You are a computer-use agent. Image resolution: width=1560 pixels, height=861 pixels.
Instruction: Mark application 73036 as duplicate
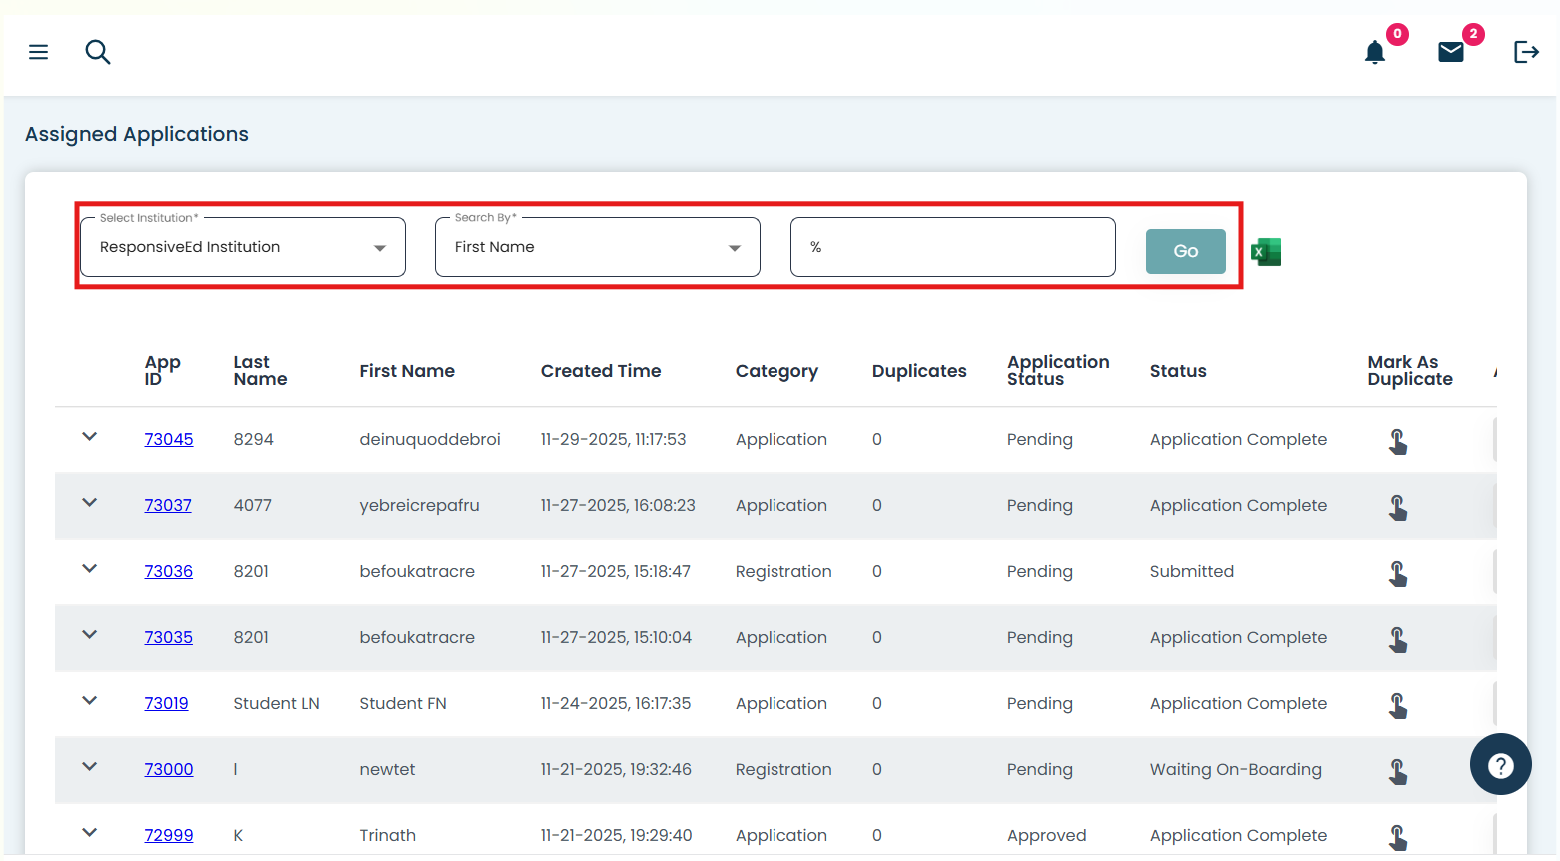point(1398,573)
